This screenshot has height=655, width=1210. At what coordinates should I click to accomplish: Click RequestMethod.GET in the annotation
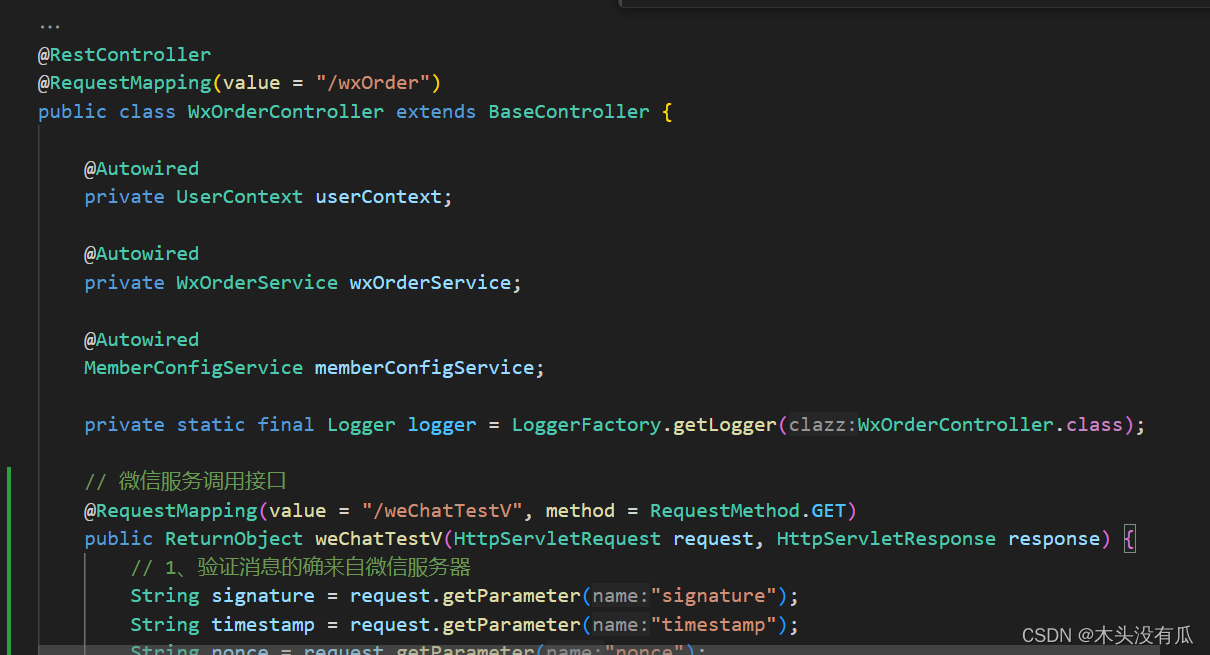click(x=748, y=510)
